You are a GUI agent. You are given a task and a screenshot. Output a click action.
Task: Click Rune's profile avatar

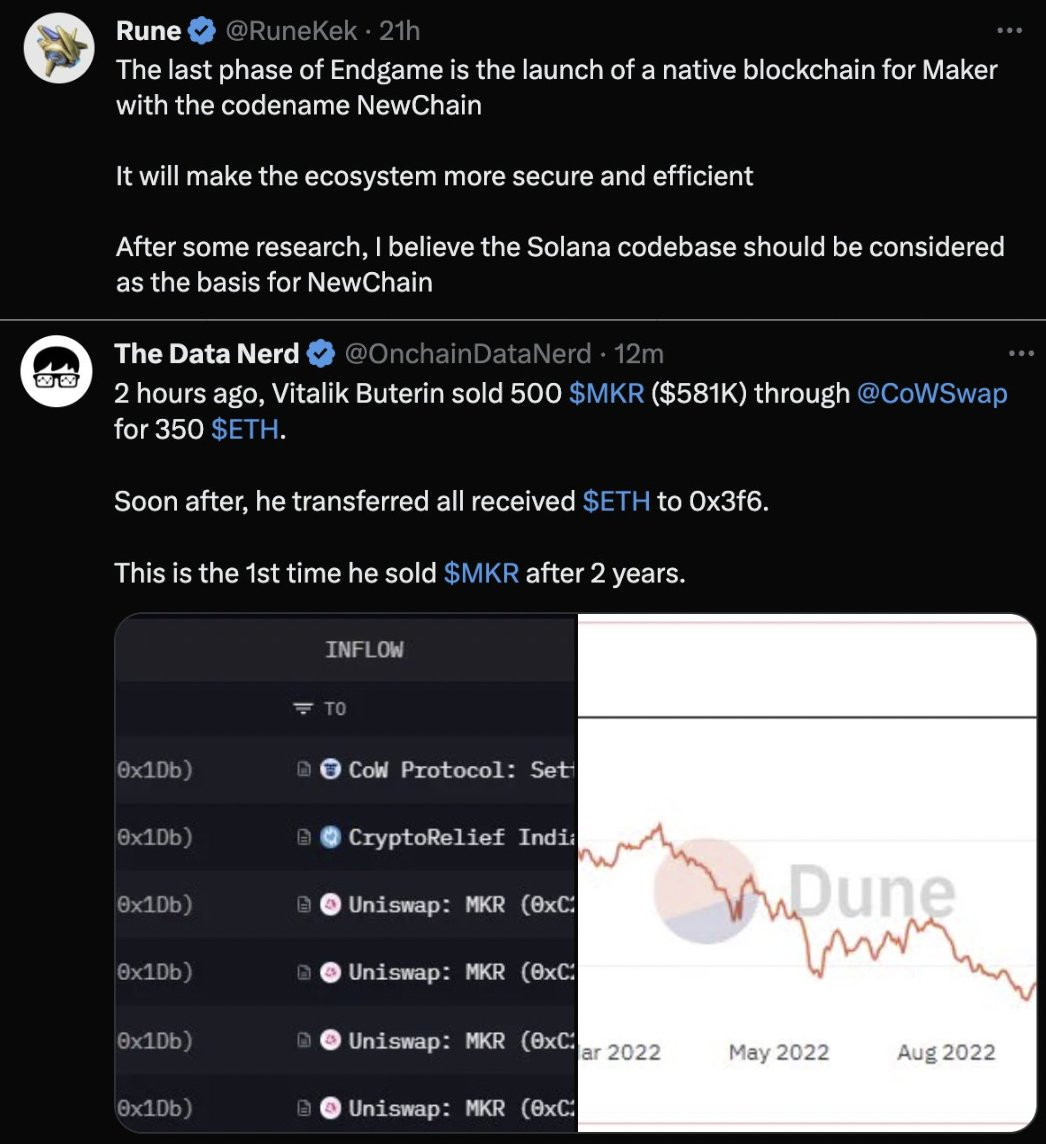coord(59,48)
